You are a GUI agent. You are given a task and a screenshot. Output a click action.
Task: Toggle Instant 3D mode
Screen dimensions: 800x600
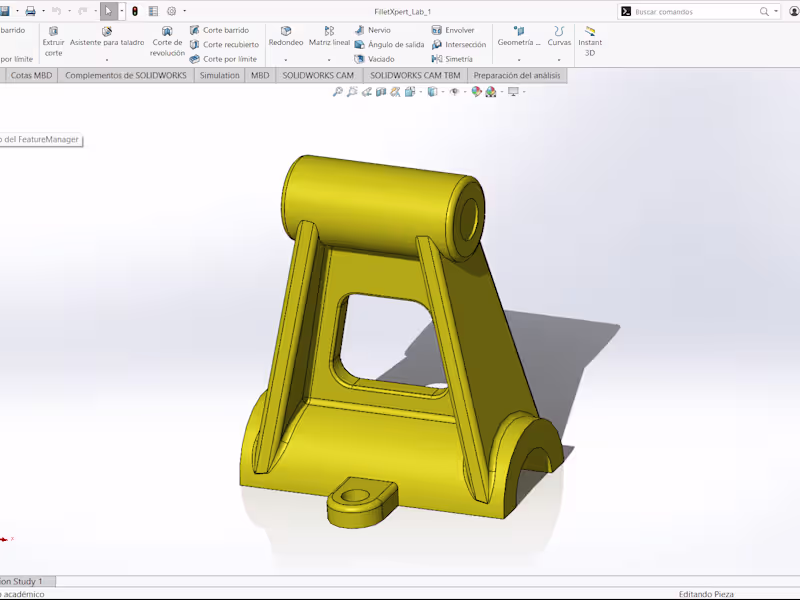coord(590,41)
